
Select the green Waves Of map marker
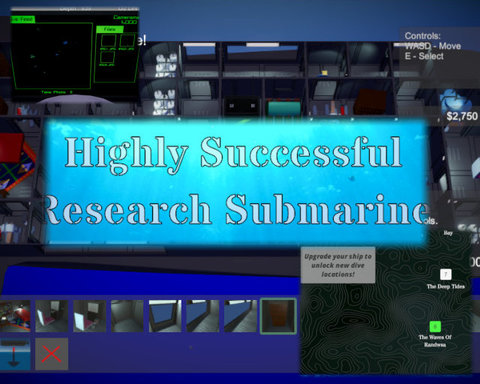pyautogui.click(x=435, y=326)
